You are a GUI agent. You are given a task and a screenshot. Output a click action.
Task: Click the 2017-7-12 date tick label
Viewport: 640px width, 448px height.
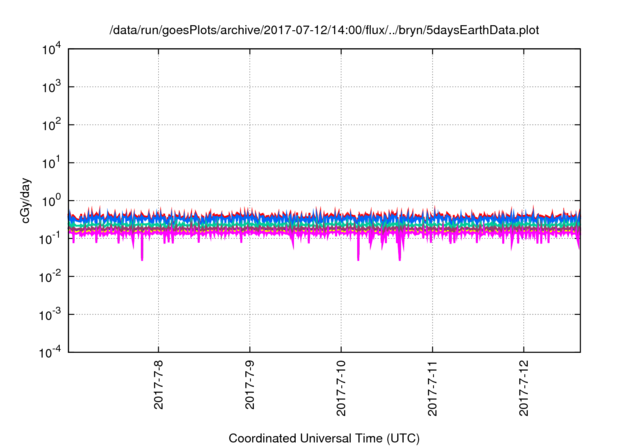coord(524,388)
